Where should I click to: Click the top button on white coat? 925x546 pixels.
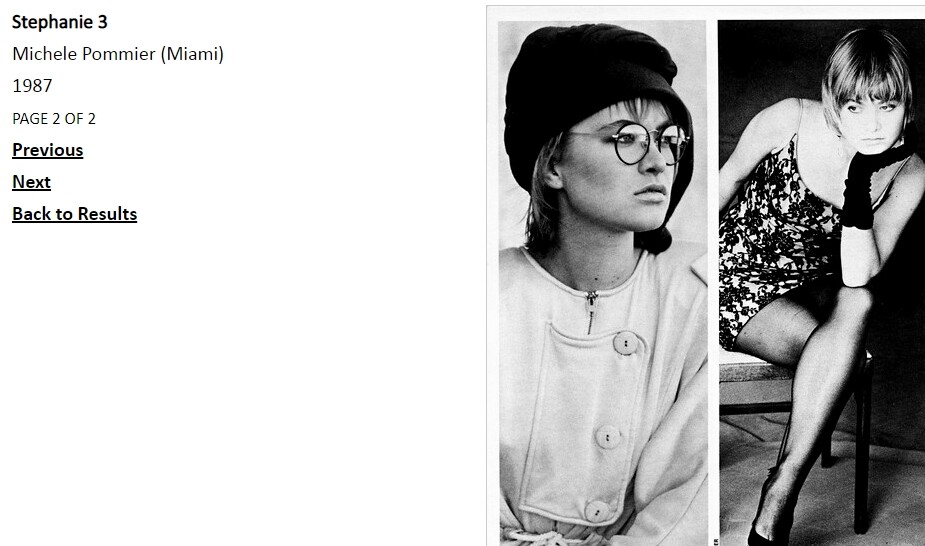pos(625,343)
